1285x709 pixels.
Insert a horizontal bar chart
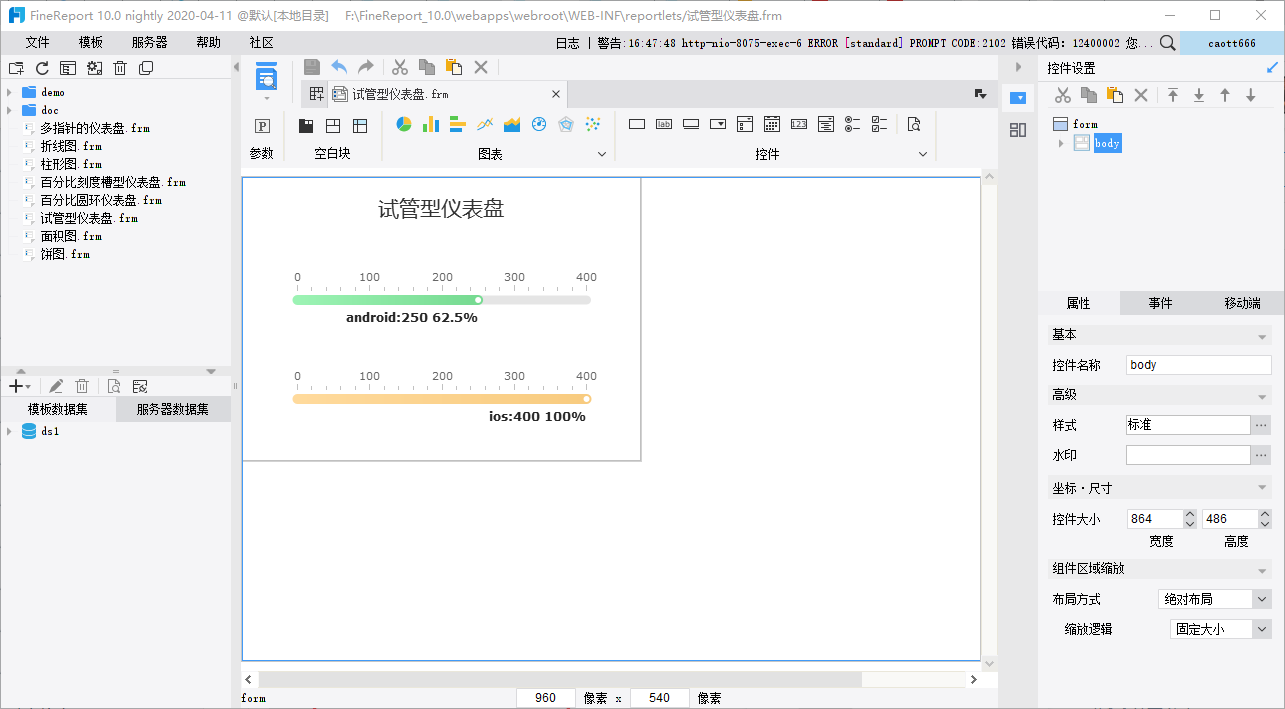[x=458, y=124]
